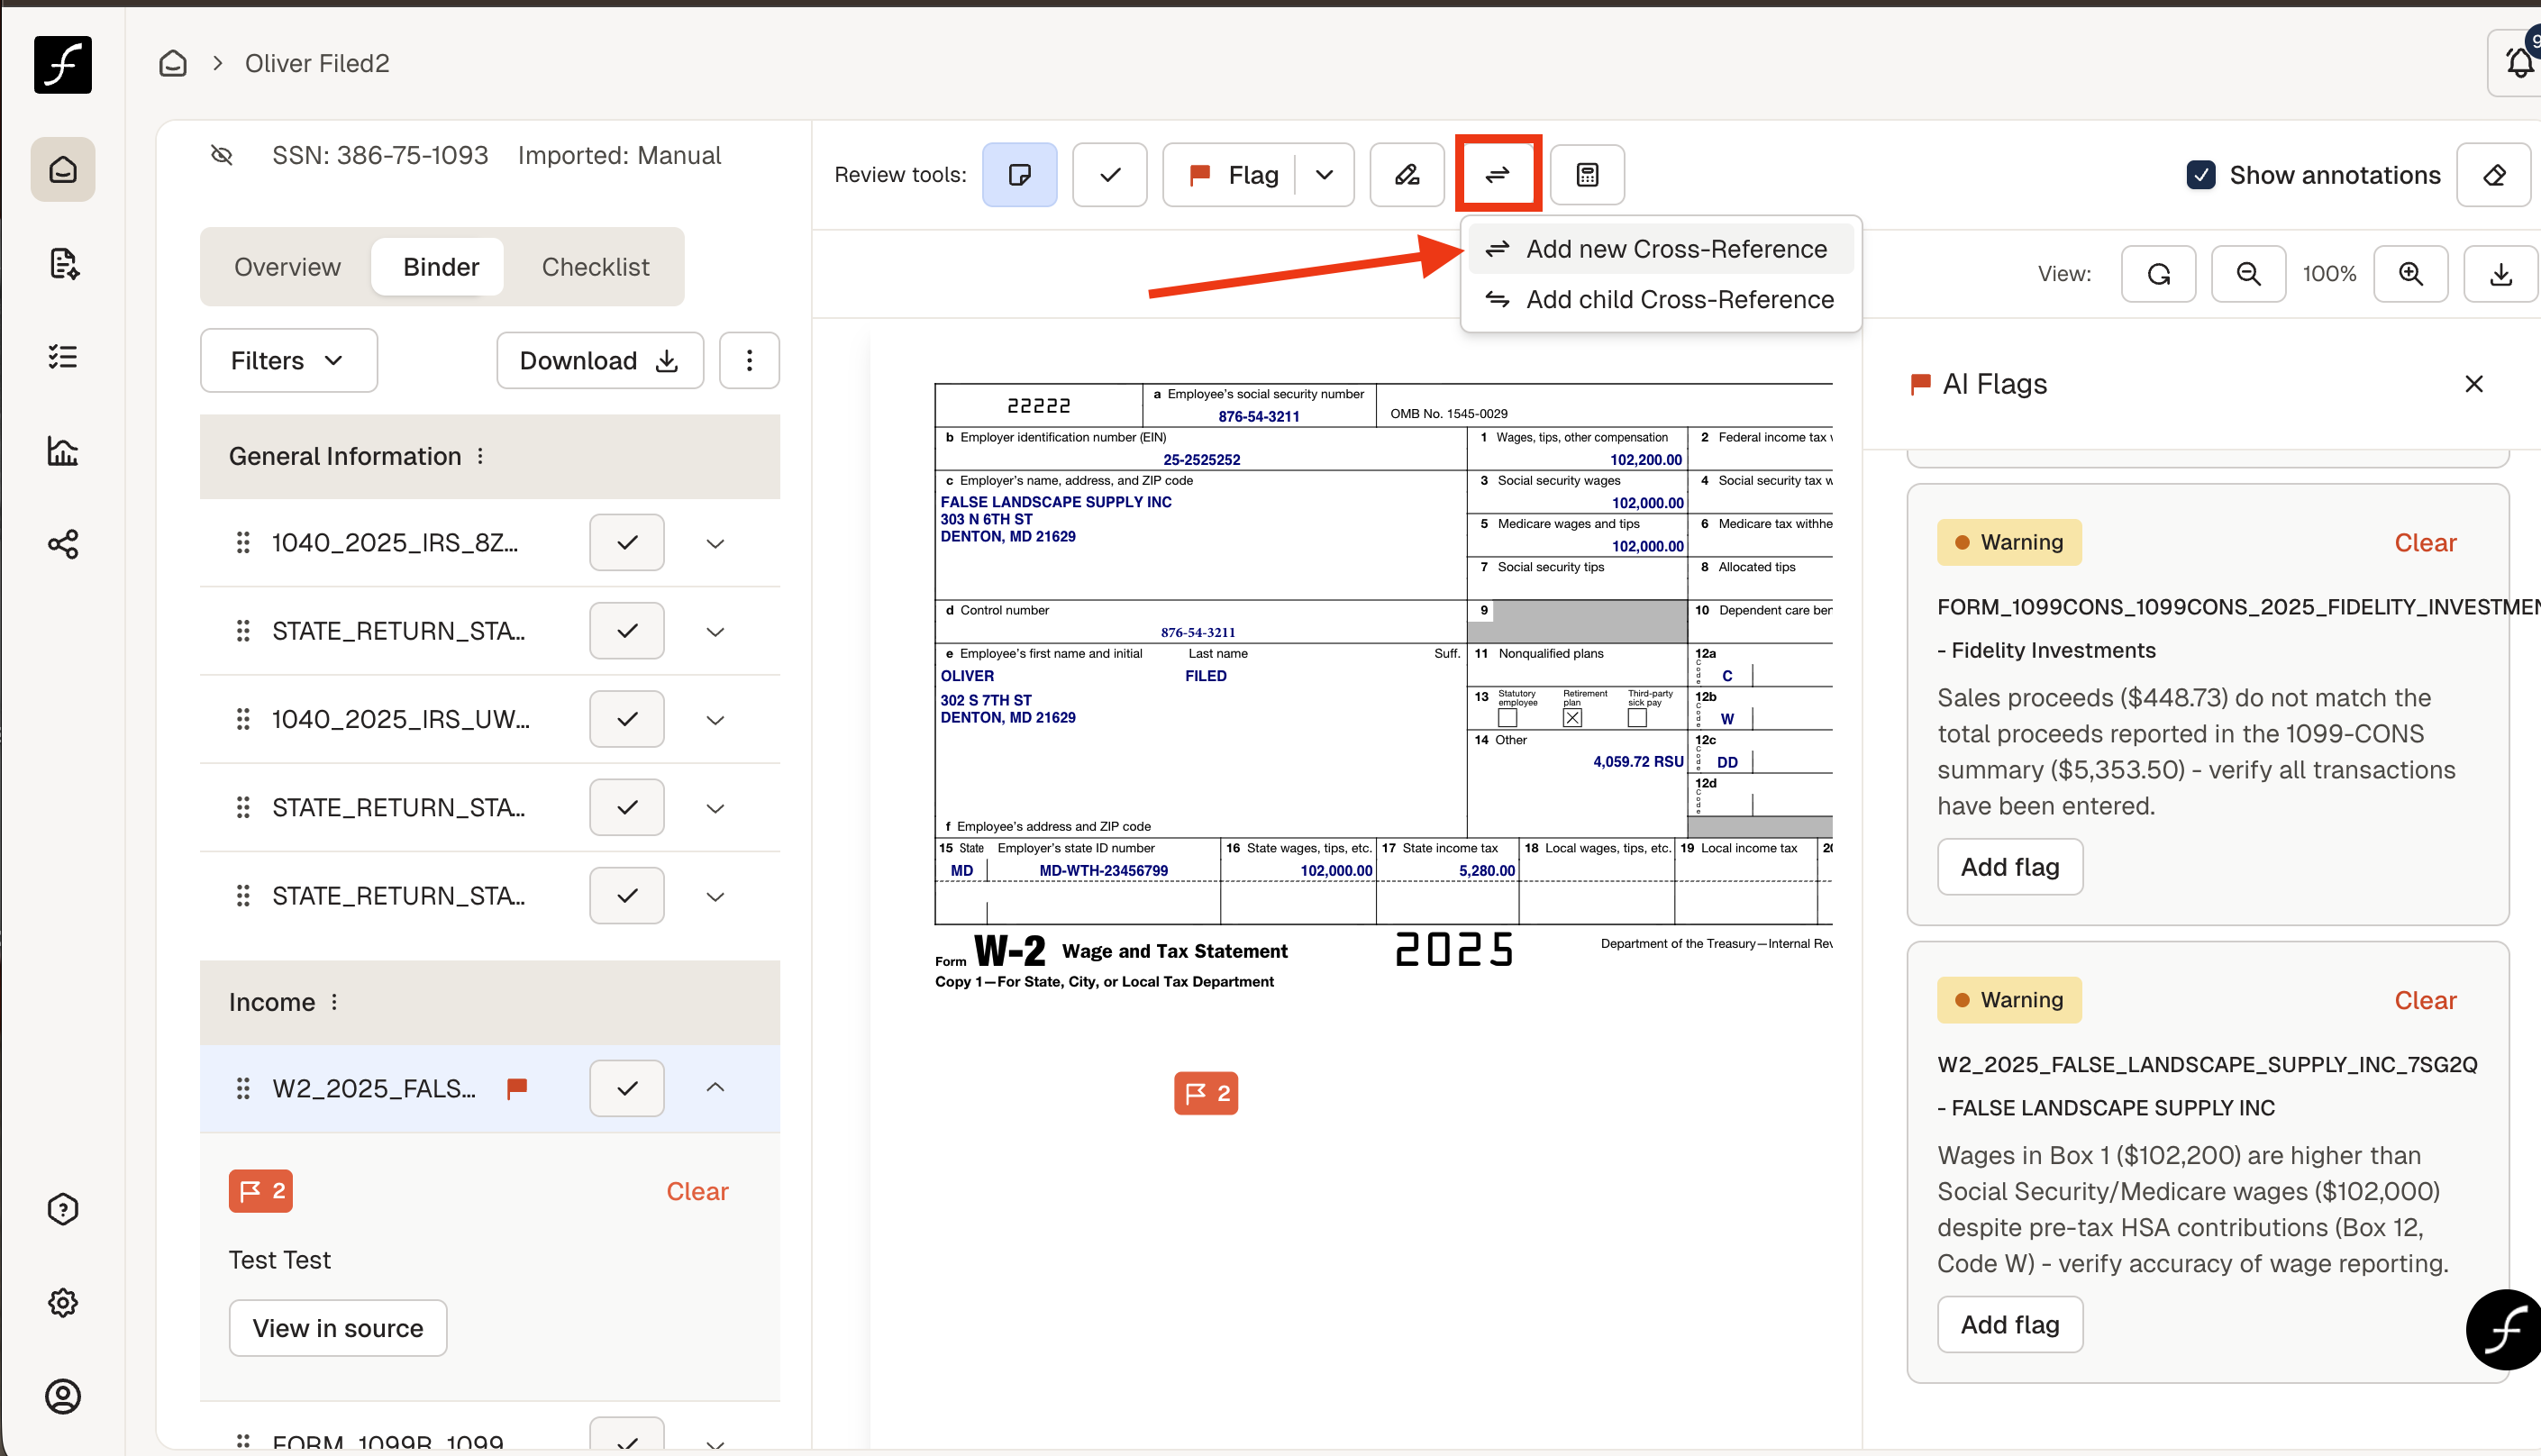Select the sticky note review tool
Viewport: 2541px width, 1456px height.
1019,175
